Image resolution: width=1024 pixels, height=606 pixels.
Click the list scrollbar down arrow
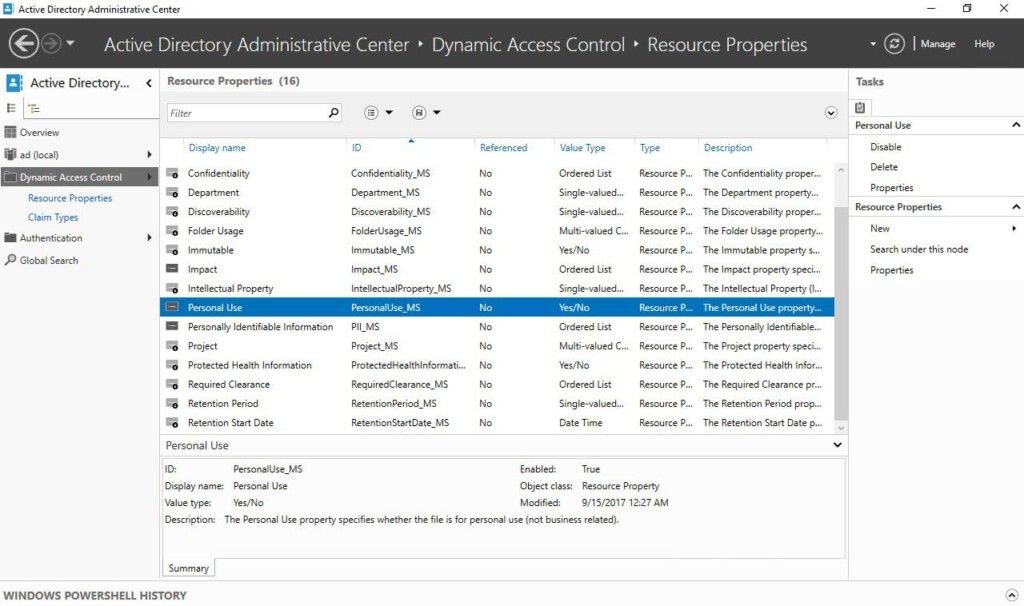click(x=841, y=428)
